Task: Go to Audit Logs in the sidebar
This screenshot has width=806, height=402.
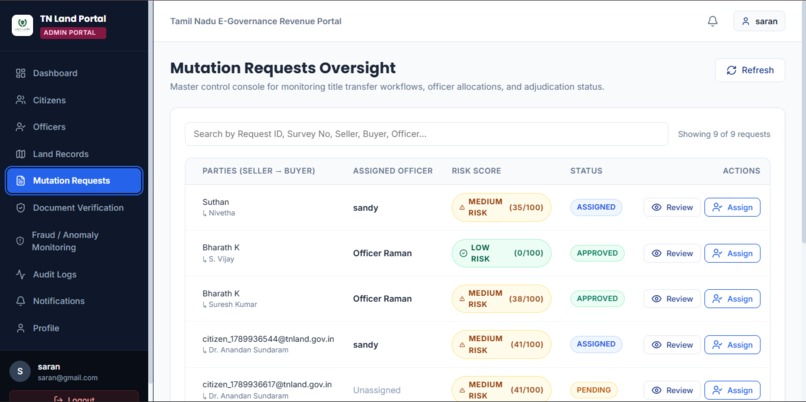Action: click(74, 274)
